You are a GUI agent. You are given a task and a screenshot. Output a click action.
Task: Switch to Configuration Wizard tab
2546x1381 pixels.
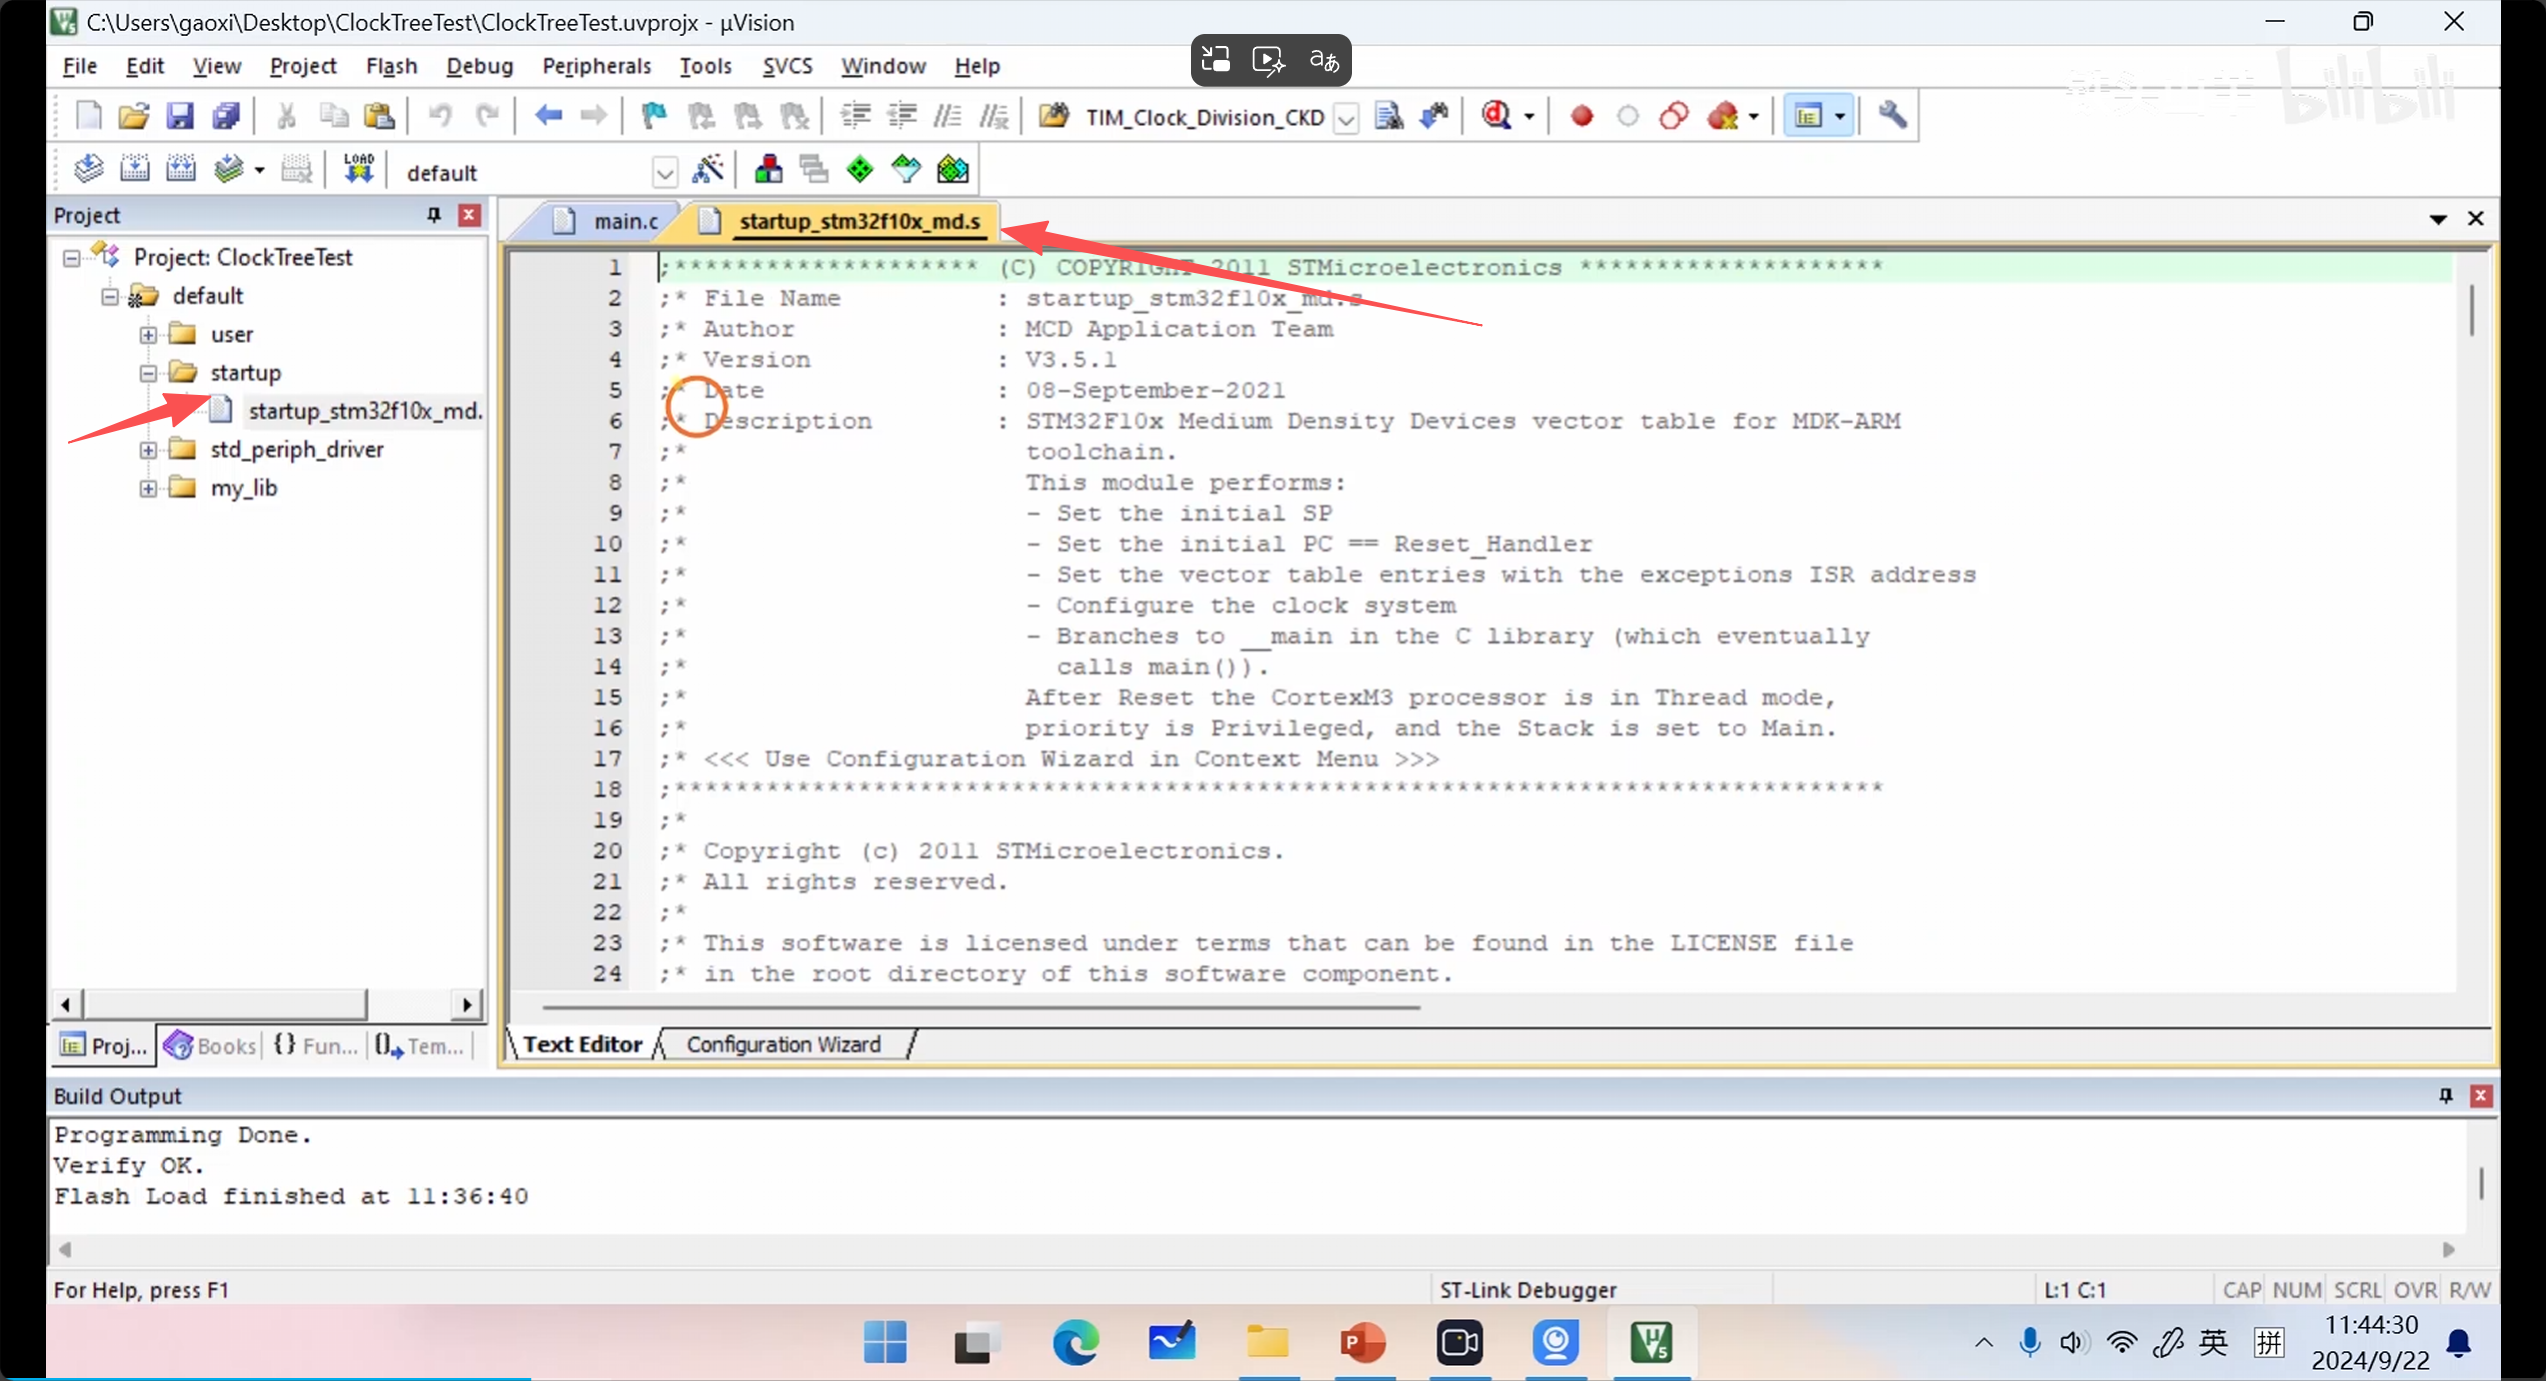coord(783,1044)
